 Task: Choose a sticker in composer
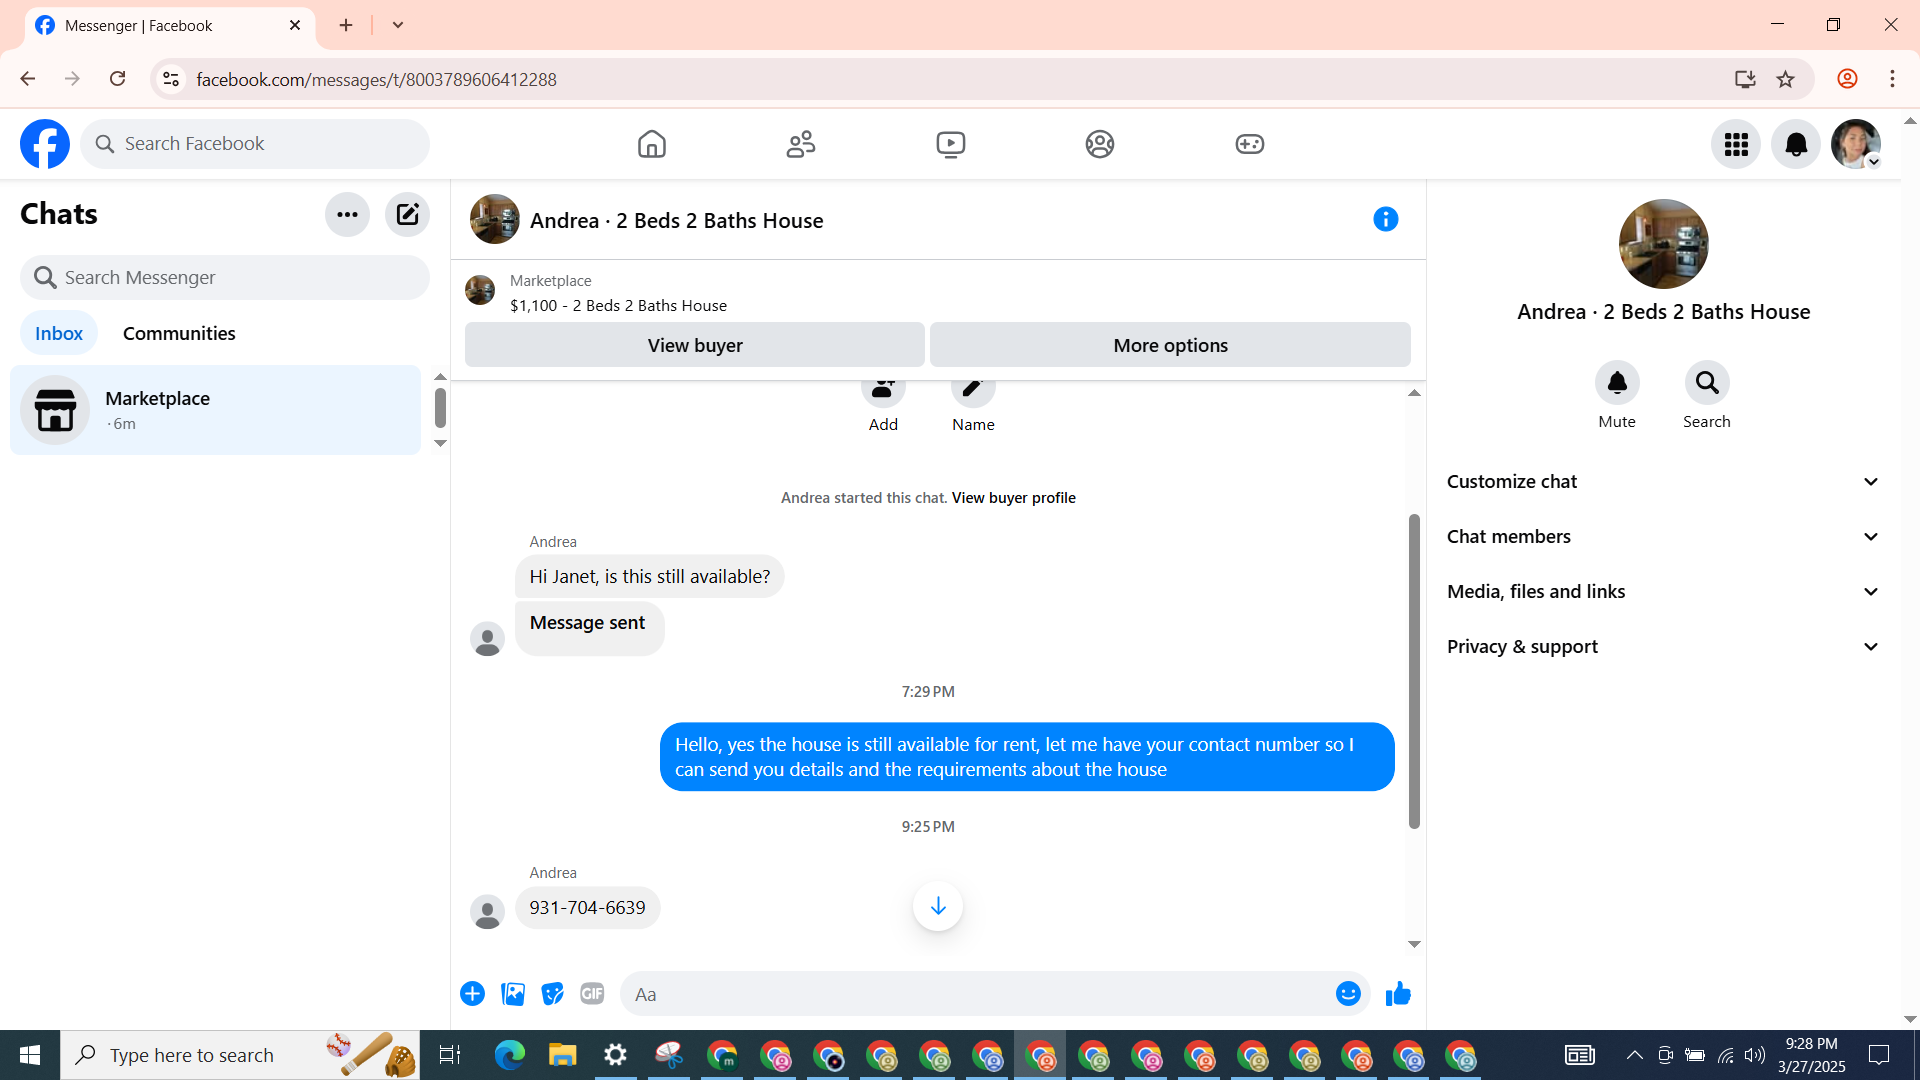pyautogui.click(x=553, y=994)
